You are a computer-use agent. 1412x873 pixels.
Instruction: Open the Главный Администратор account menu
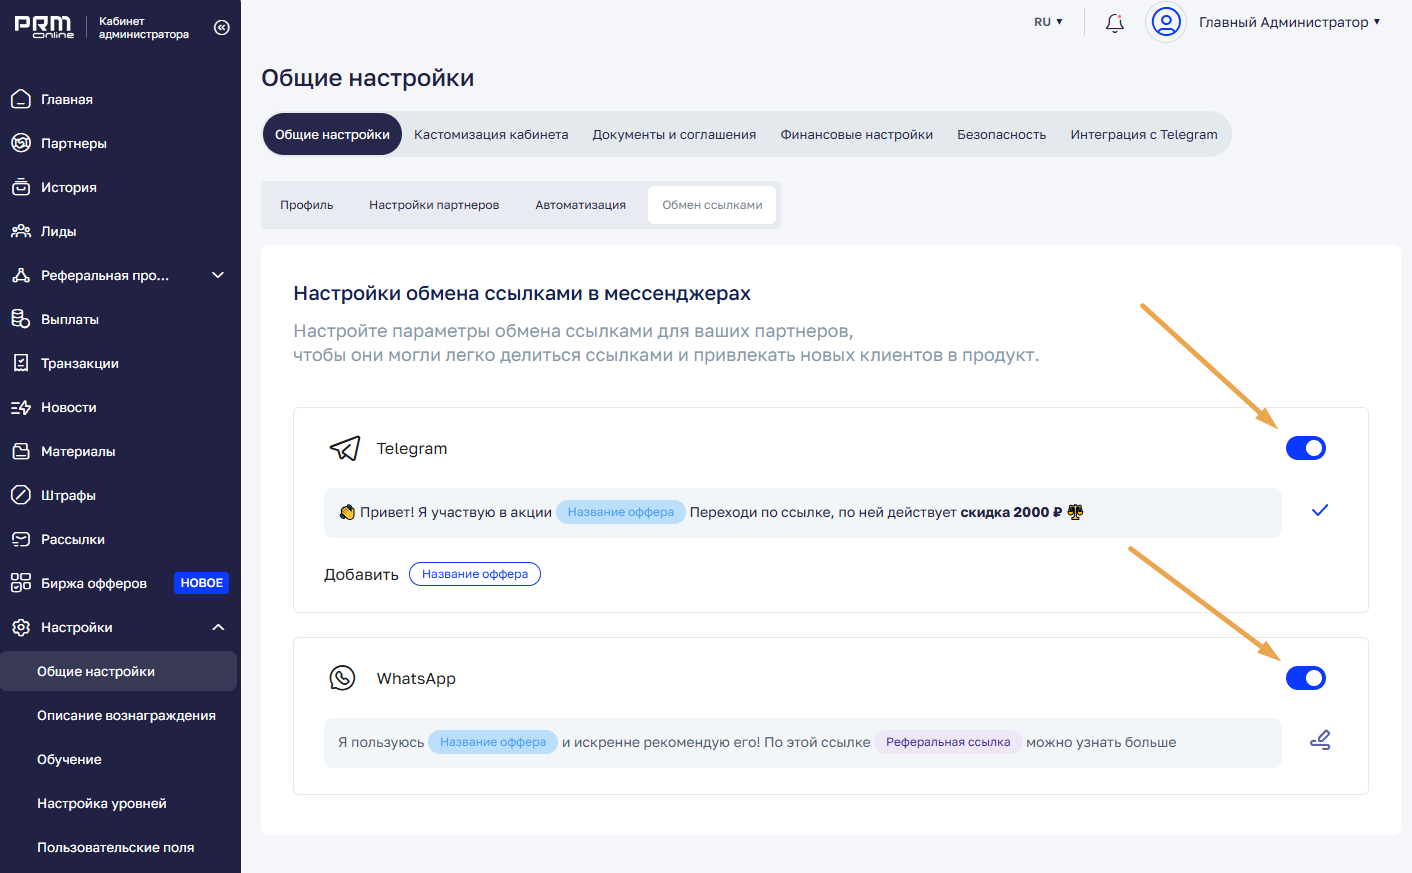(1289, 22)
